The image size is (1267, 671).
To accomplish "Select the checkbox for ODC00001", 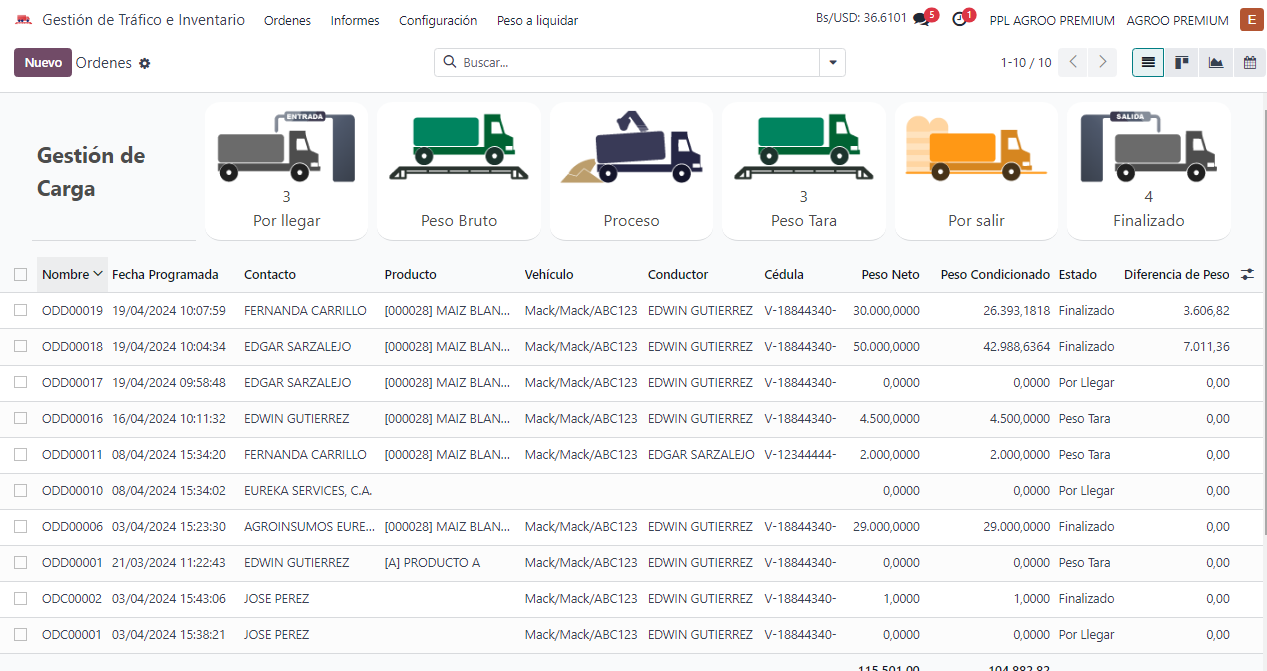I will coord(21,635).
